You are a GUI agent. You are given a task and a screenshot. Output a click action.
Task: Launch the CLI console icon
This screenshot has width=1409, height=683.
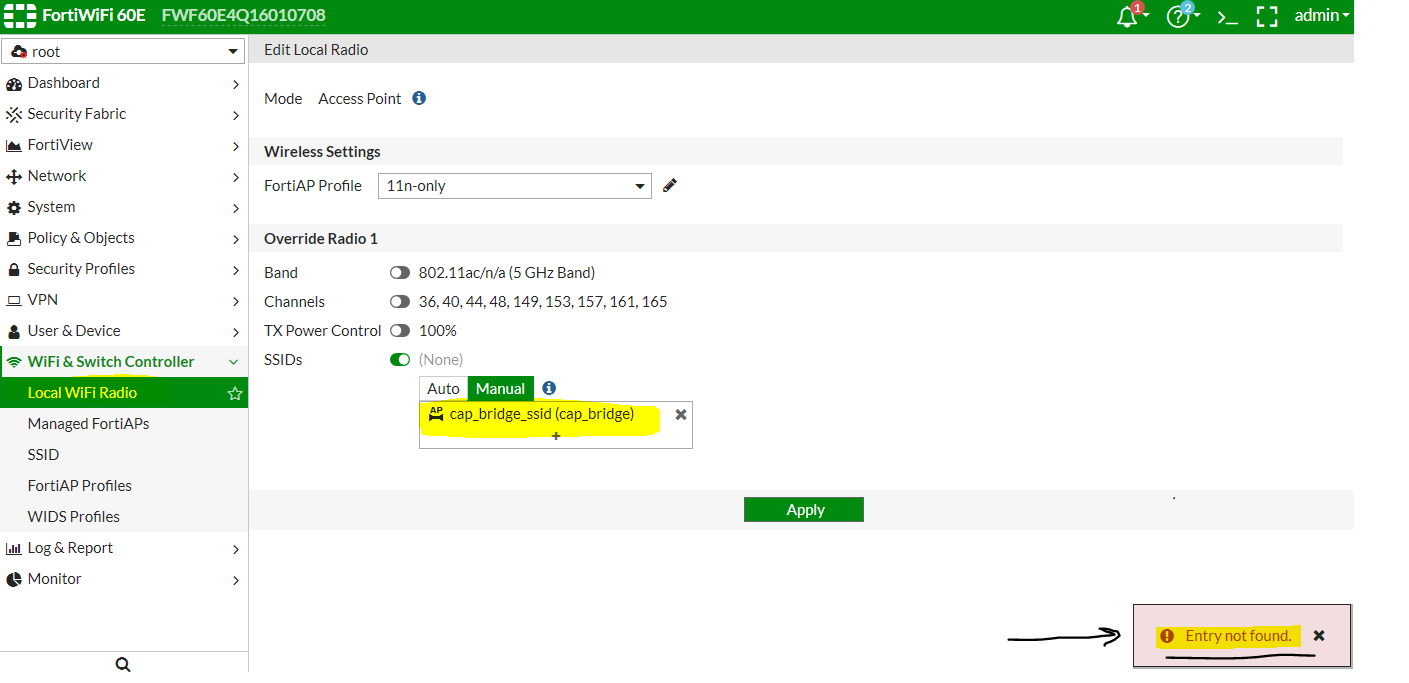(1227, 17)
